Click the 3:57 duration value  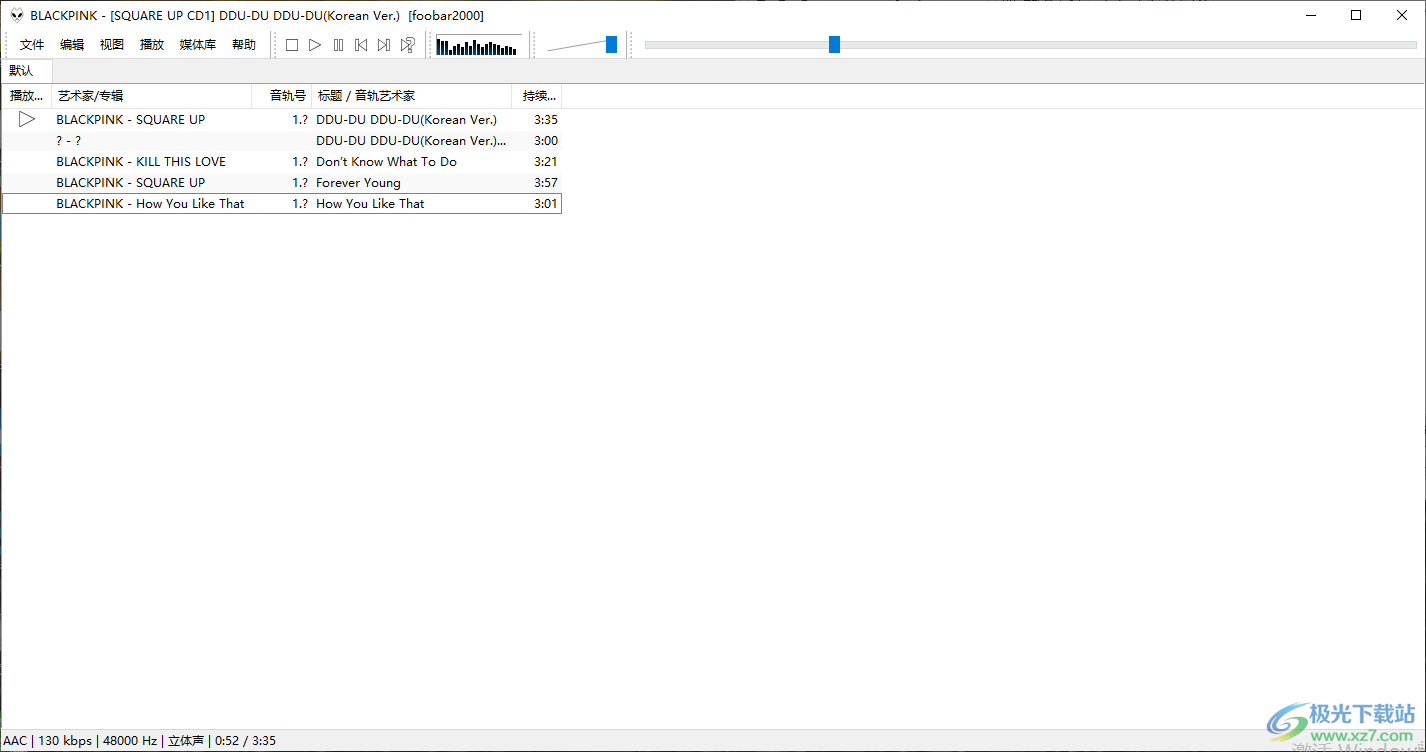point(546,182)
